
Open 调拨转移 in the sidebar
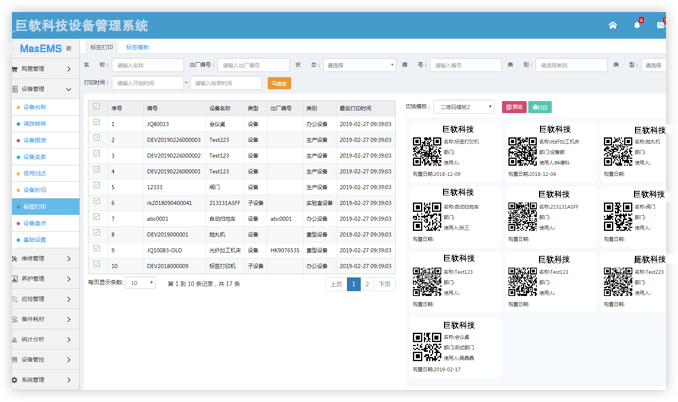coord(35,124)
